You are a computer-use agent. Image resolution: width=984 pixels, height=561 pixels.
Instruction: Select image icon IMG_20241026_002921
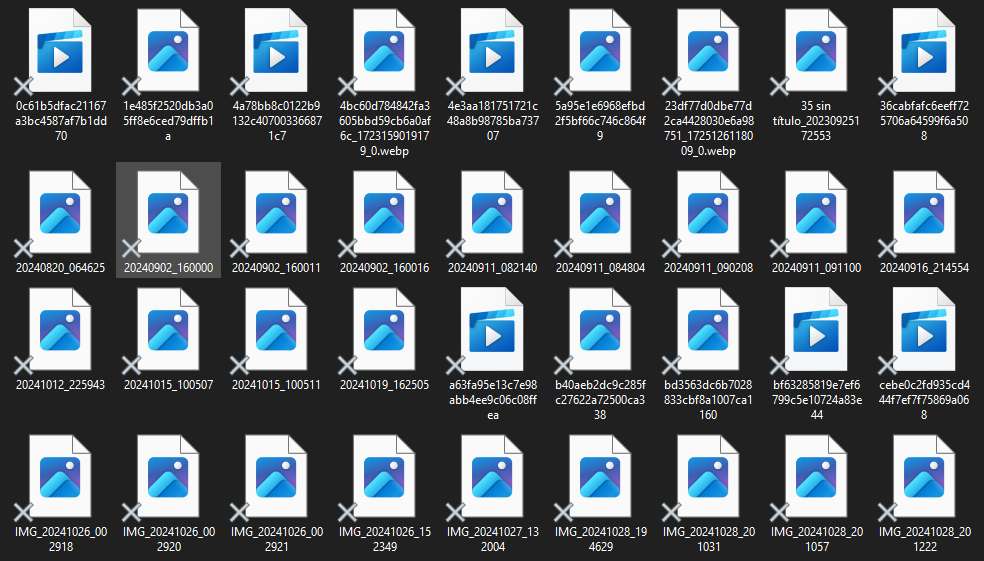pyautogui.click(x=276, y=477)
